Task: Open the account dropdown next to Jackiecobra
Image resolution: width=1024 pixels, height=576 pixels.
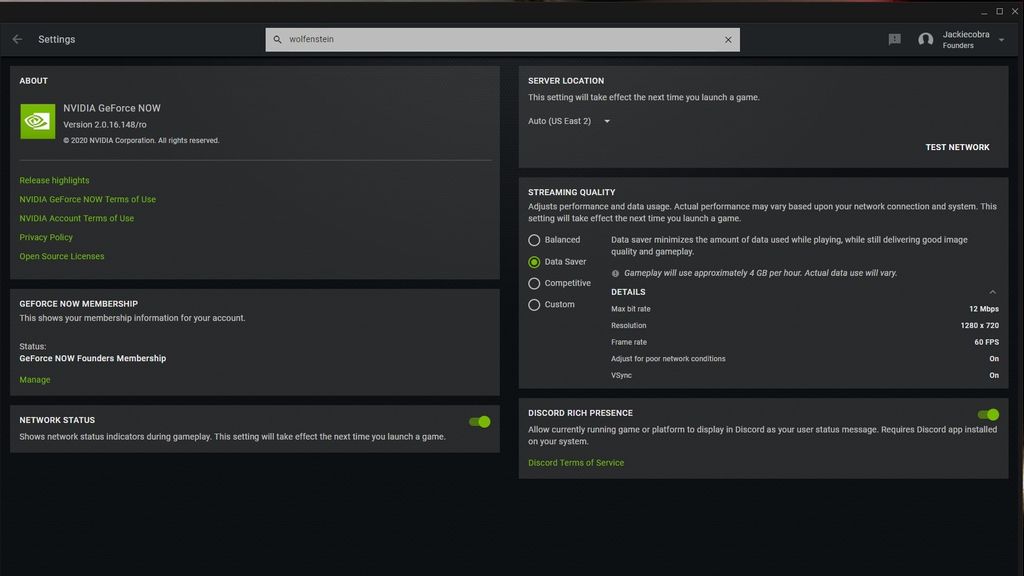Action: (x=1000, y=39)
